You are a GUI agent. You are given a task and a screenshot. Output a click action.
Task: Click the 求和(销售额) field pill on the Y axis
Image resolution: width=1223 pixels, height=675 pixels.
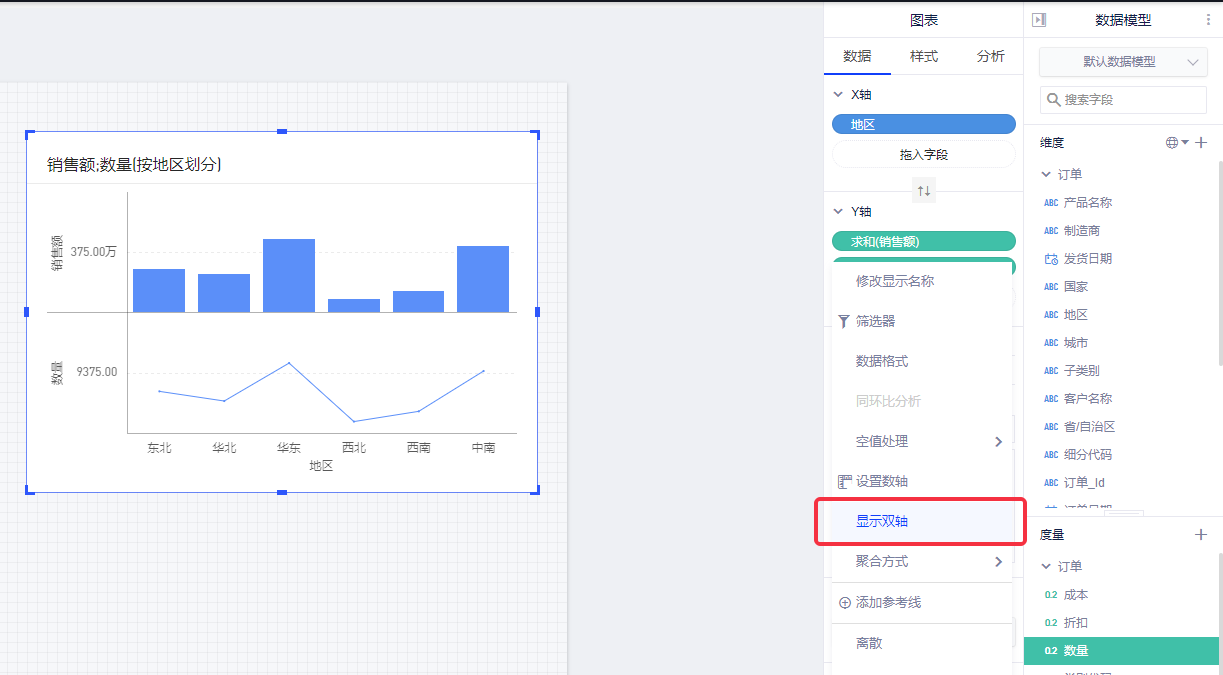tap(923, 241)
